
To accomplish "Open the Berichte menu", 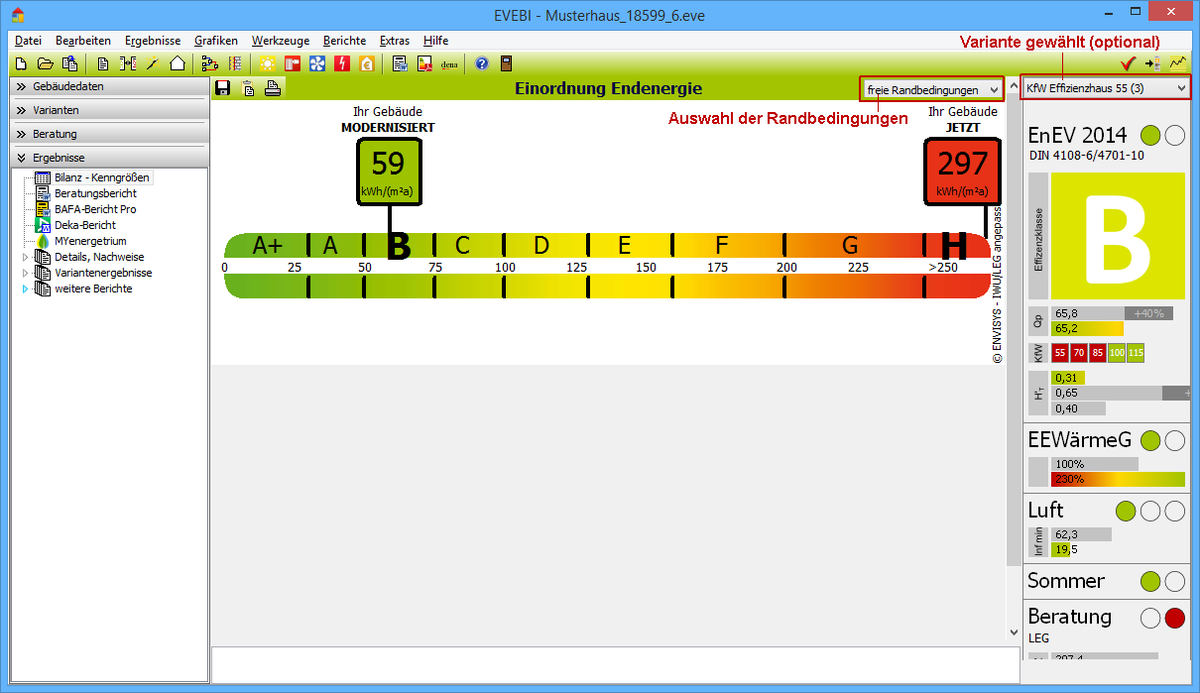I will (x=344, y=41).
